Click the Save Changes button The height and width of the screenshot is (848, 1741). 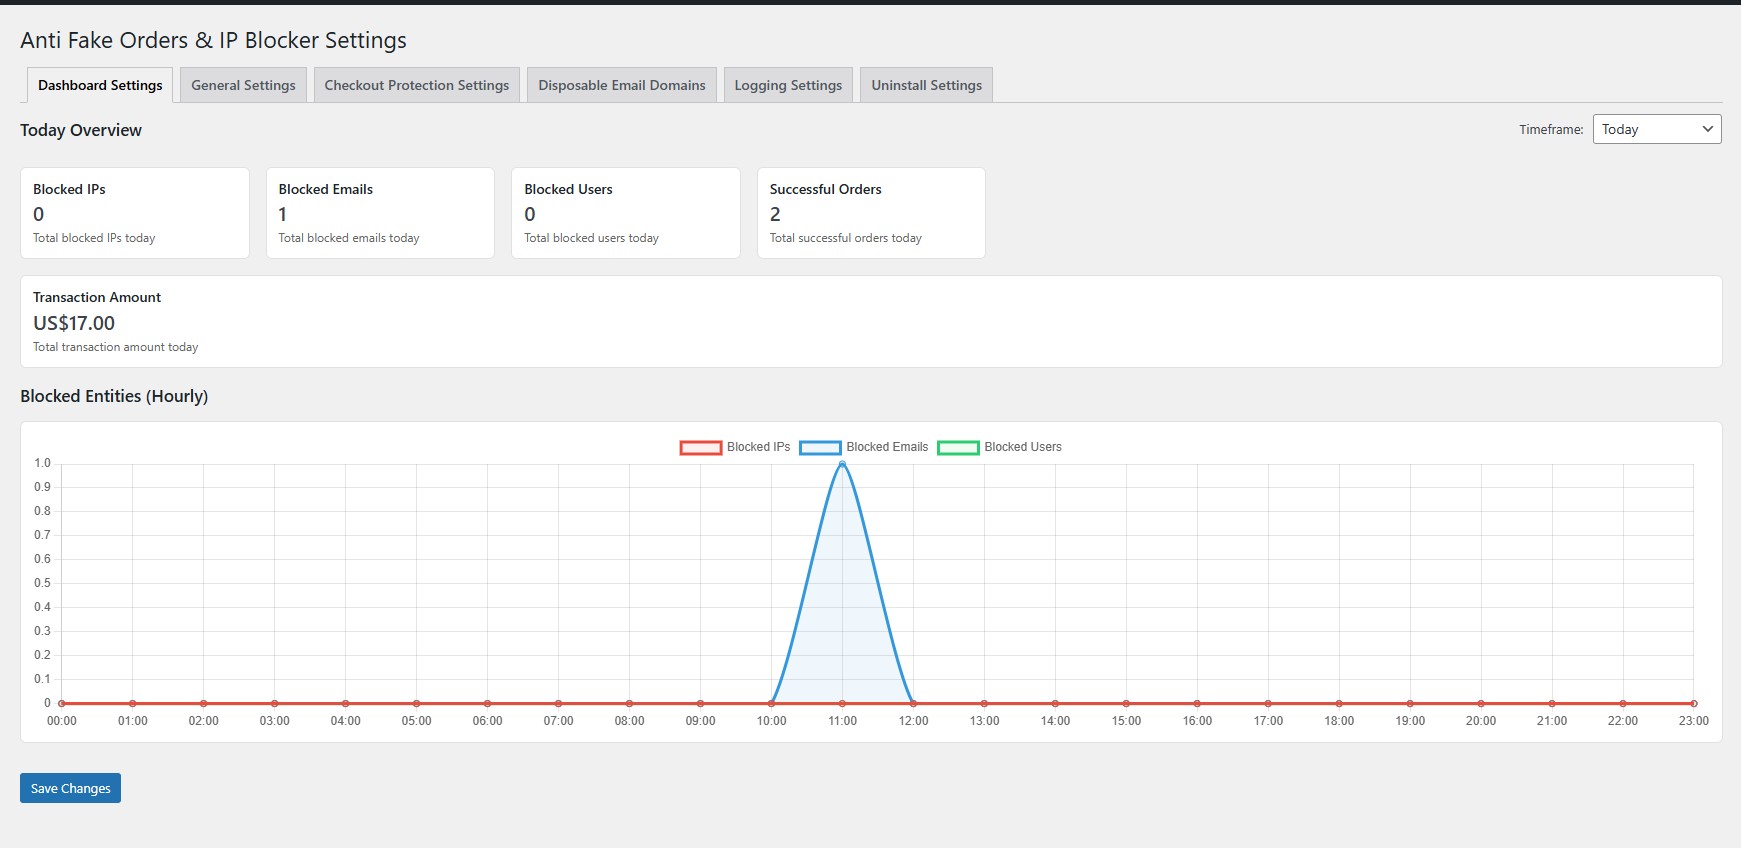pyautogui.click(x=70, y=788)
